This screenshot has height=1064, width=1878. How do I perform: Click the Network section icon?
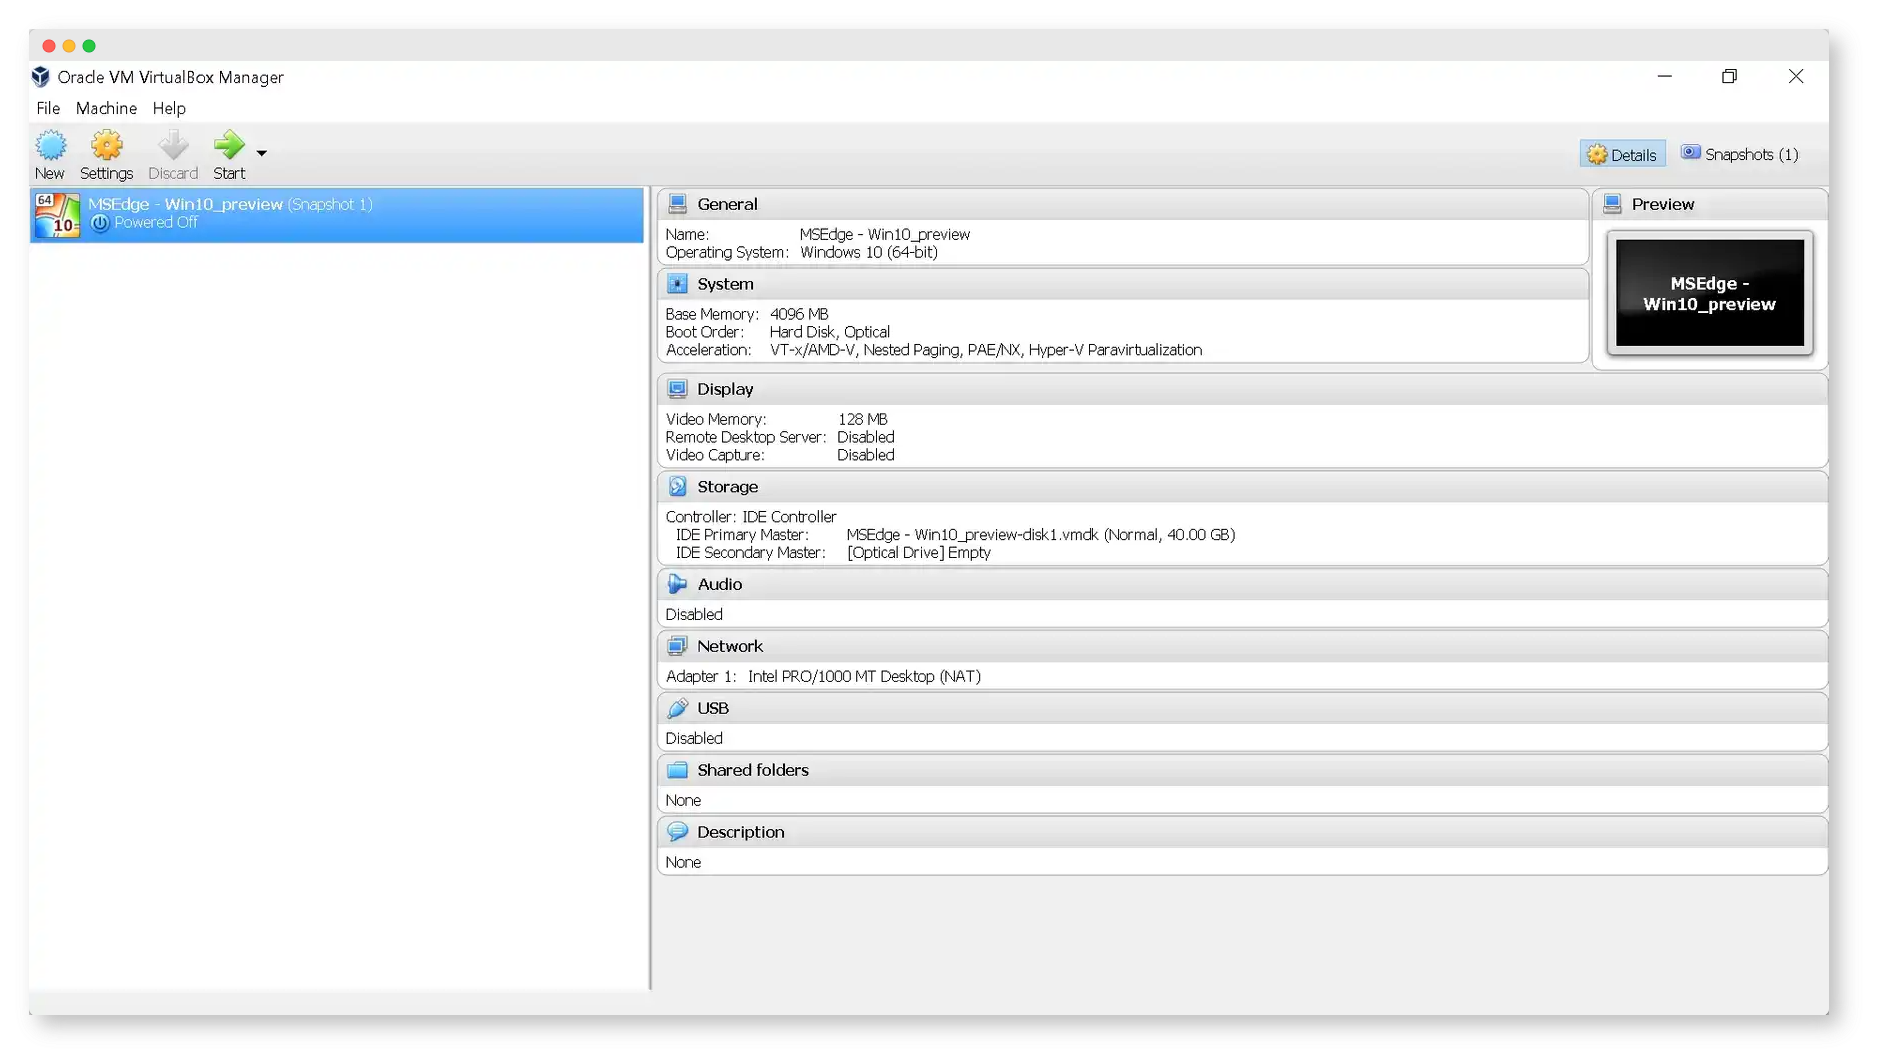[677, 646]
